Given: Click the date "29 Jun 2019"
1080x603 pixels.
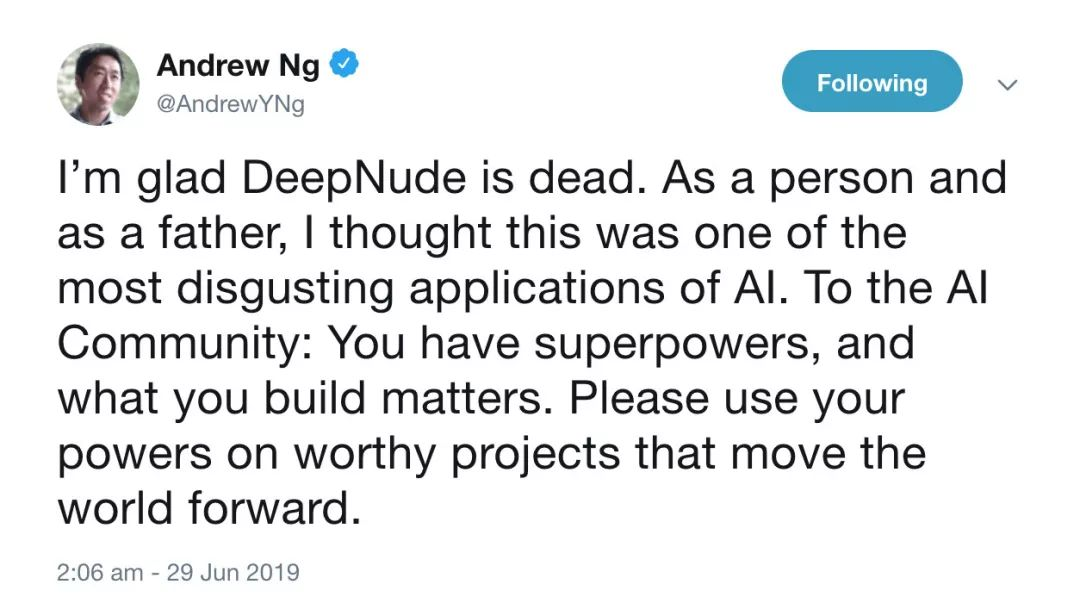Looking at the screenshot, I should point(235,573).
